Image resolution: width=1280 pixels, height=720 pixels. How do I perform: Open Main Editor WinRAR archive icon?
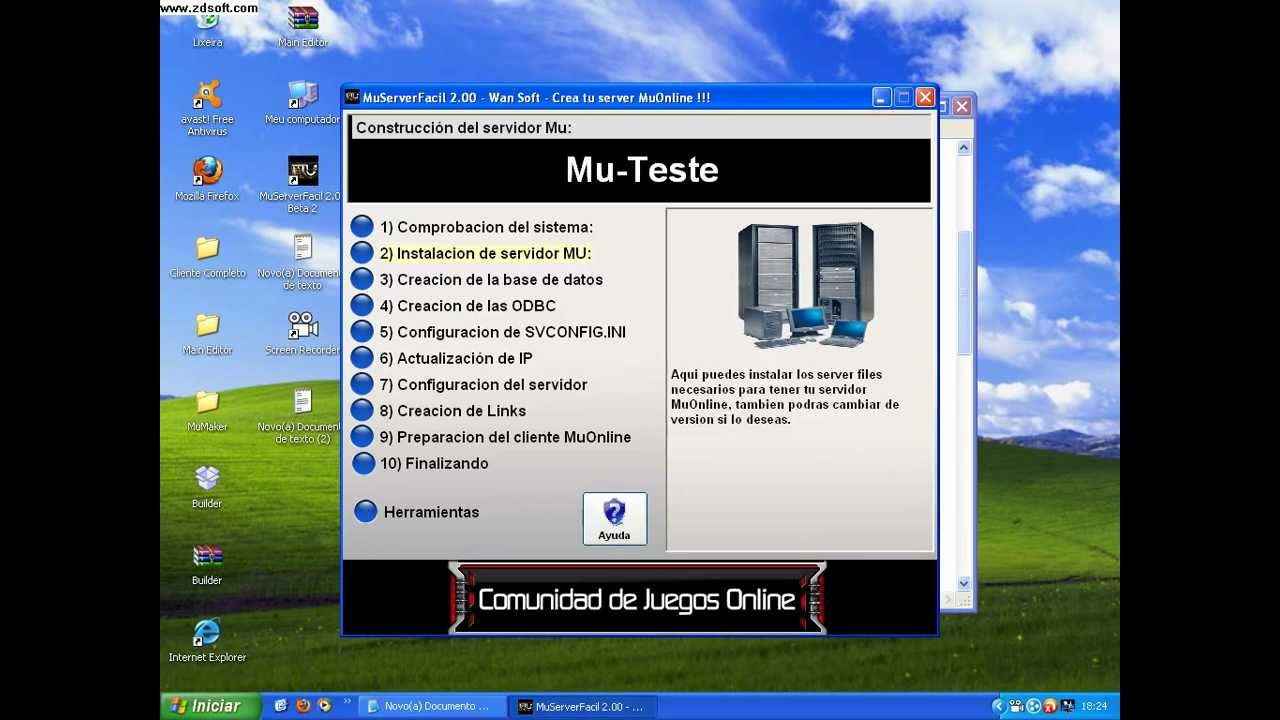(303, 26)
